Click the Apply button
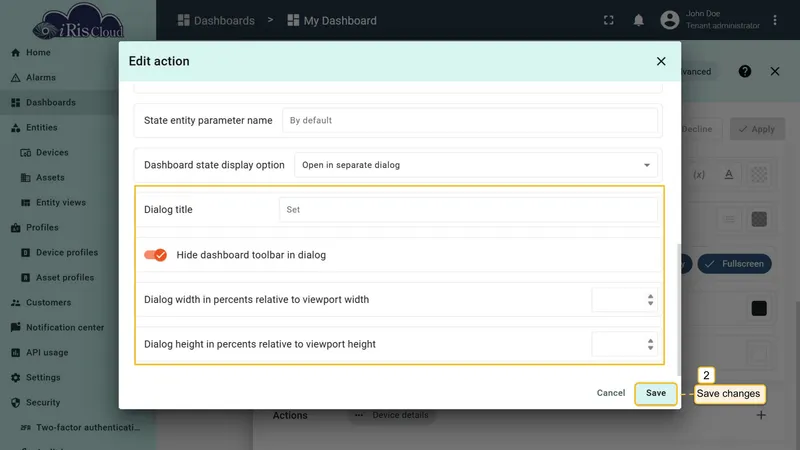The width and height of the screenshot is (800, 450). coord(757,129)
